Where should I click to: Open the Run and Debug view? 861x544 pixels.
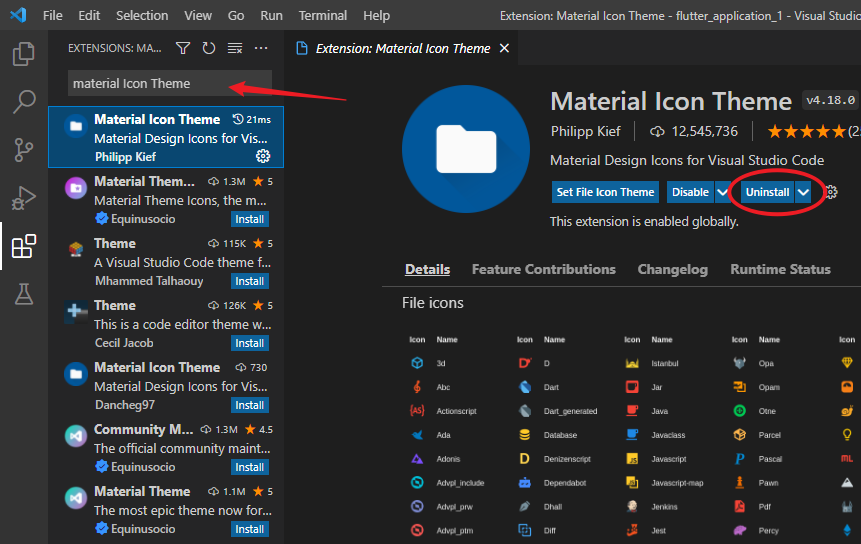[x=24, y=198]
